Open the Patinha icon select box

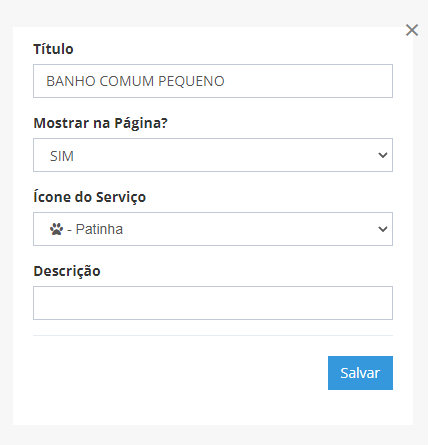pos(213,229)
